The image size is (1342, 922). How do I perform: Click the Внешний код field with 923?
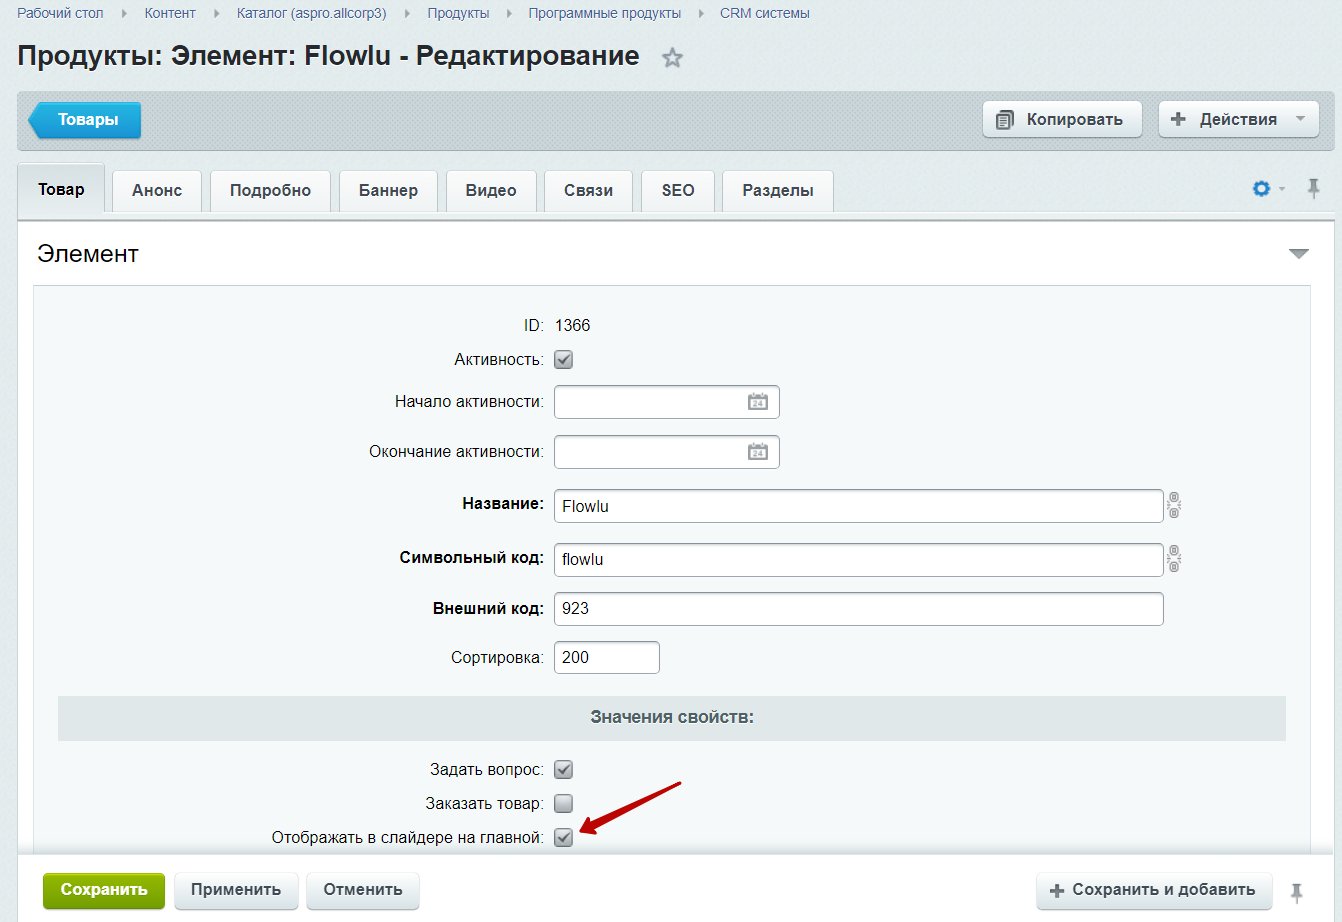tap(859, 609)
